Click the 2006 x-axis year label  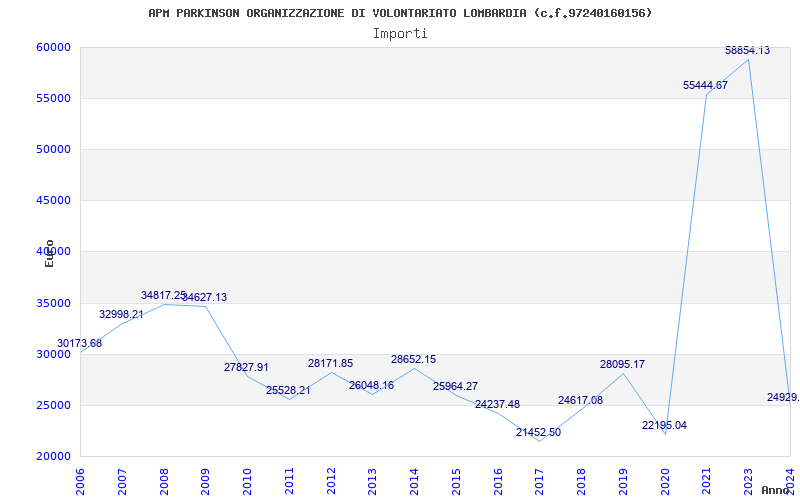click(81, 479)
